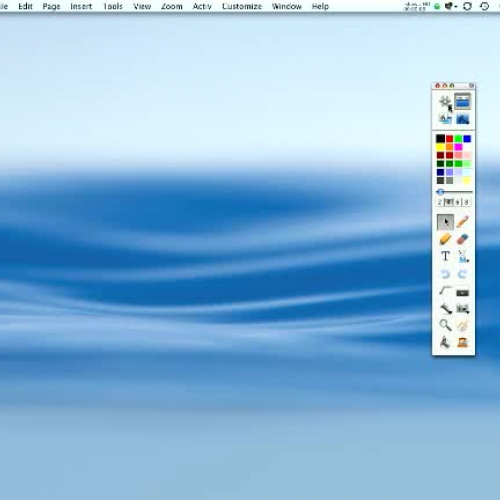This screenshot has width=500, height=500.
Task: Open the Zoom menu
Action: click(172, 6)
